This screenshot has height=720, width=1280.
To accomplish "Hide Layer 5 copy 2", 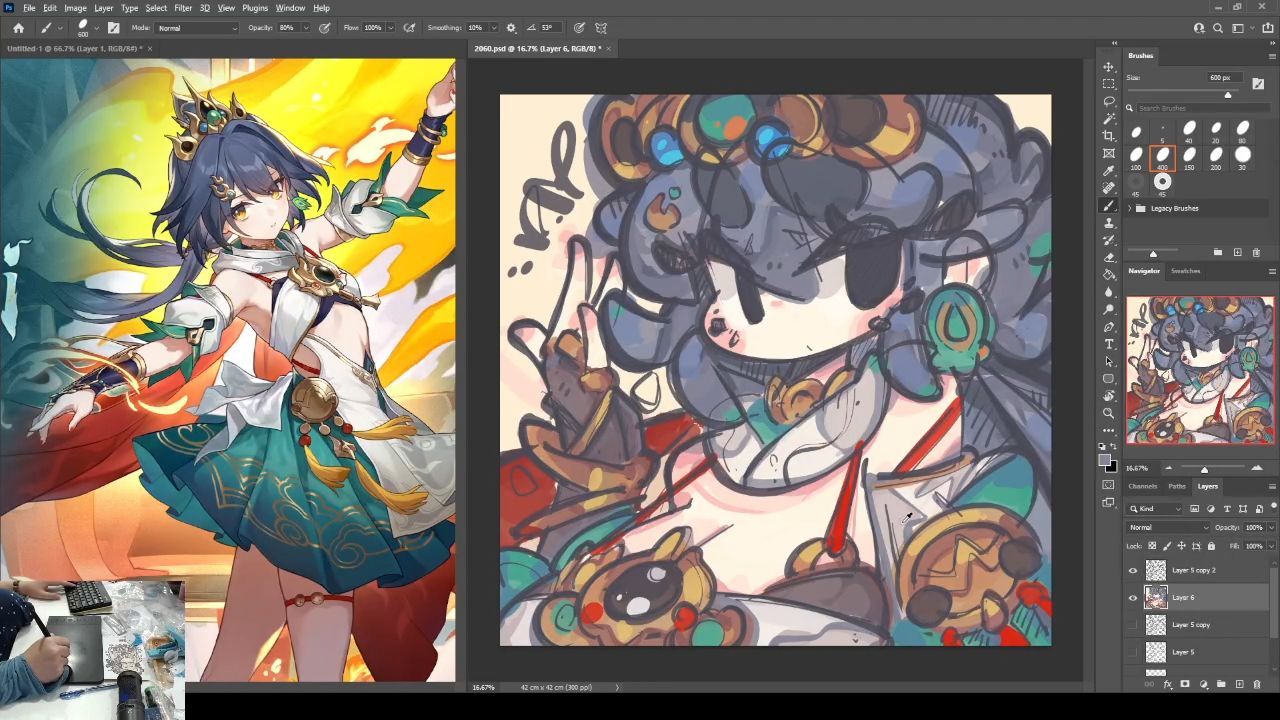I will click(1133, 570).
